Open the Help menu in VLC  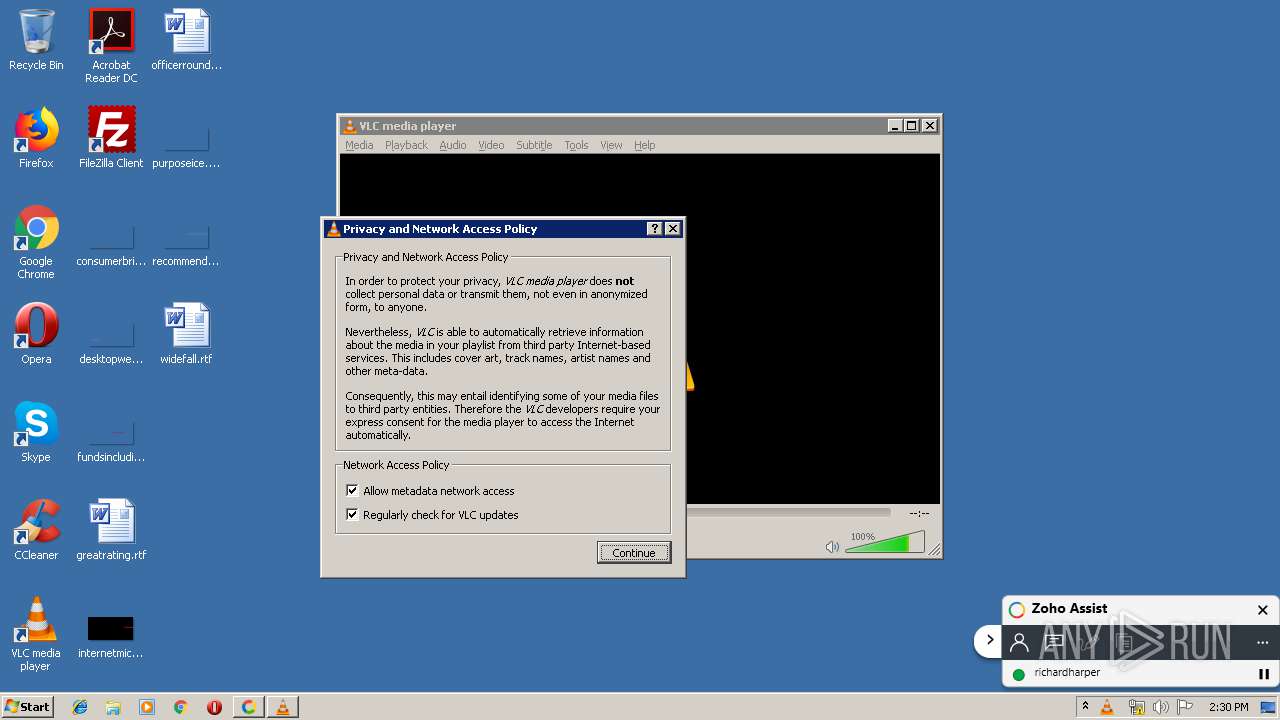[645, 145]
